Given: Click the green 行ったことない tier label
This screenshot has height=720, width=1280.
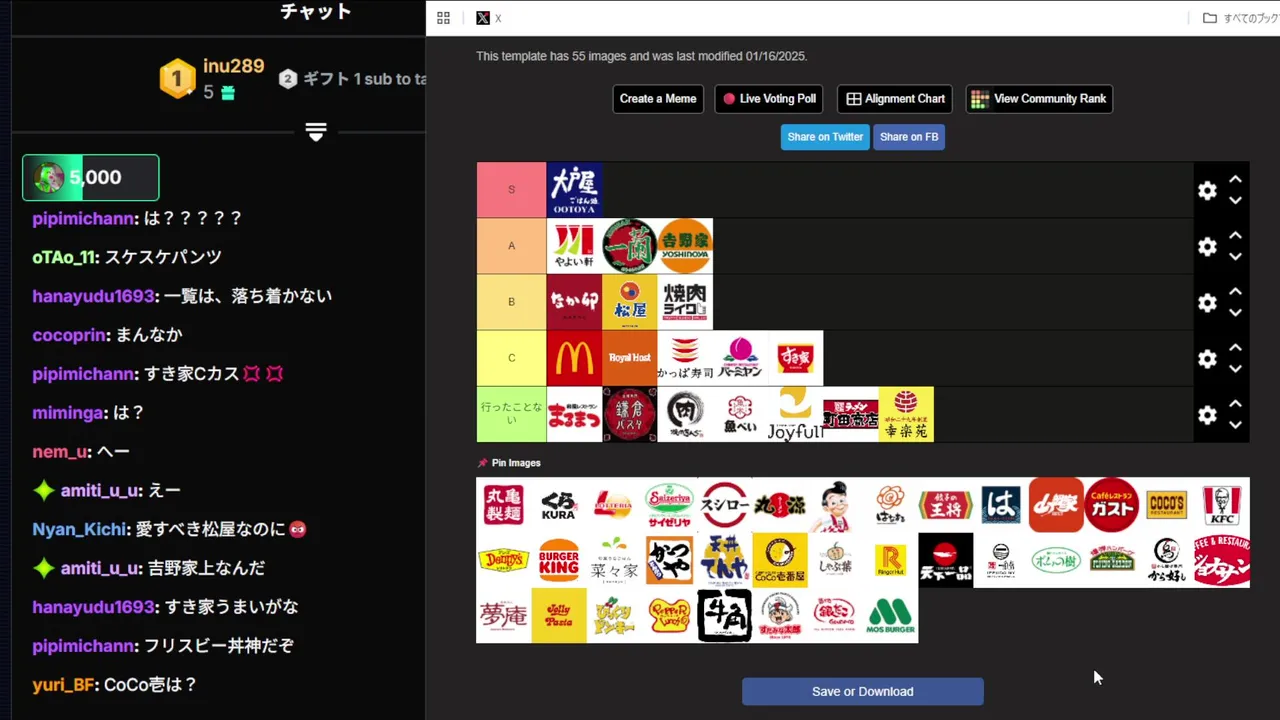Looking at the screenshot, I should pyautogui.click(x=511, y=414).
